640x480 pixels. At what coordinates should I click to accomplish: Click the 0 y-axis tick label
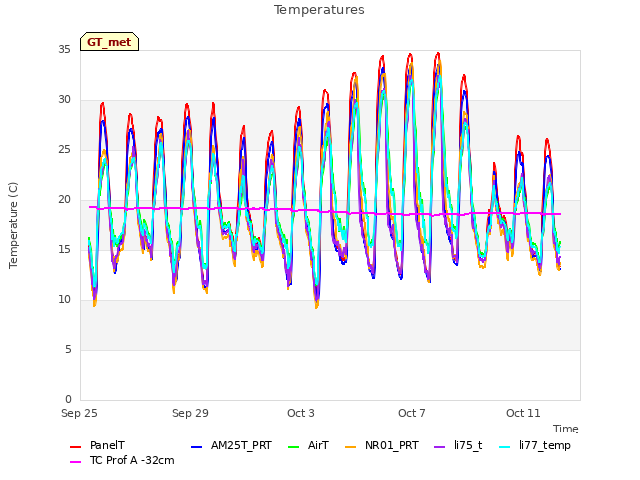[68, 400]
